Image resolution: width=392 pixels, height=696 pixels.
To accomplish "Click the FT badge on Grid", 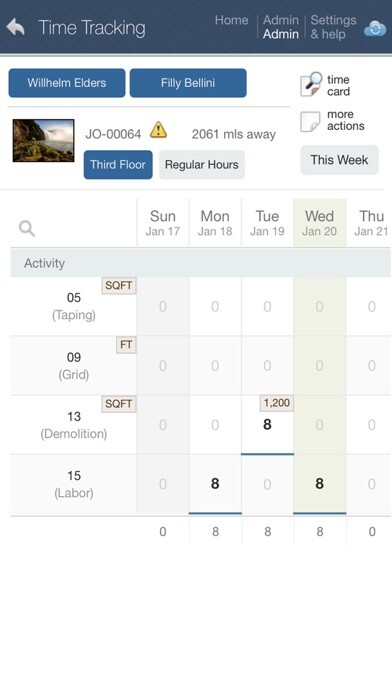I will click(x=126, y=345).
